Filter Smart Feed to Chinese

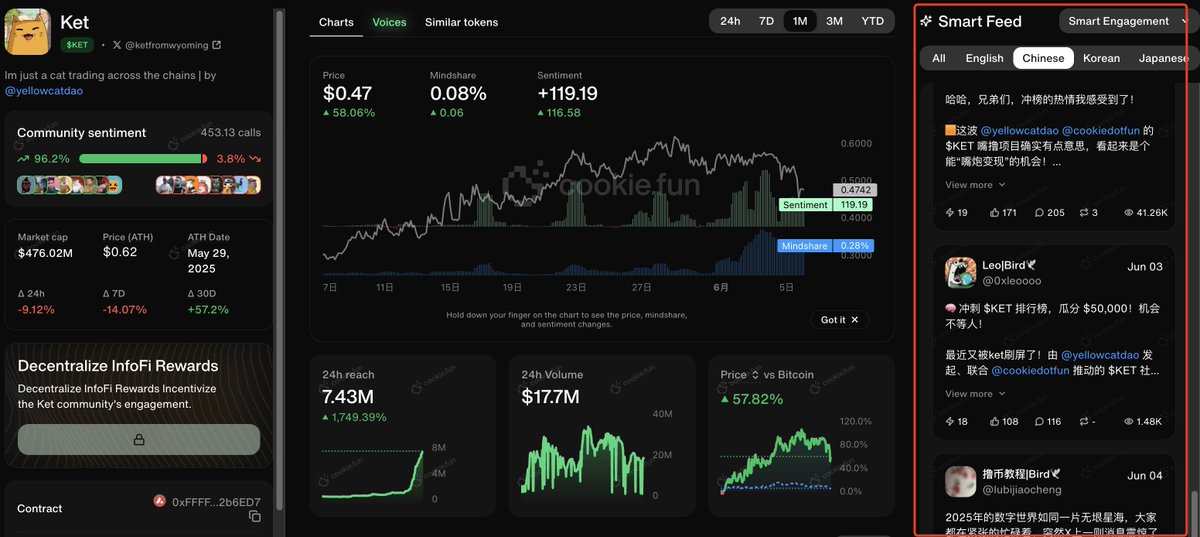[x=1043, y=58]
